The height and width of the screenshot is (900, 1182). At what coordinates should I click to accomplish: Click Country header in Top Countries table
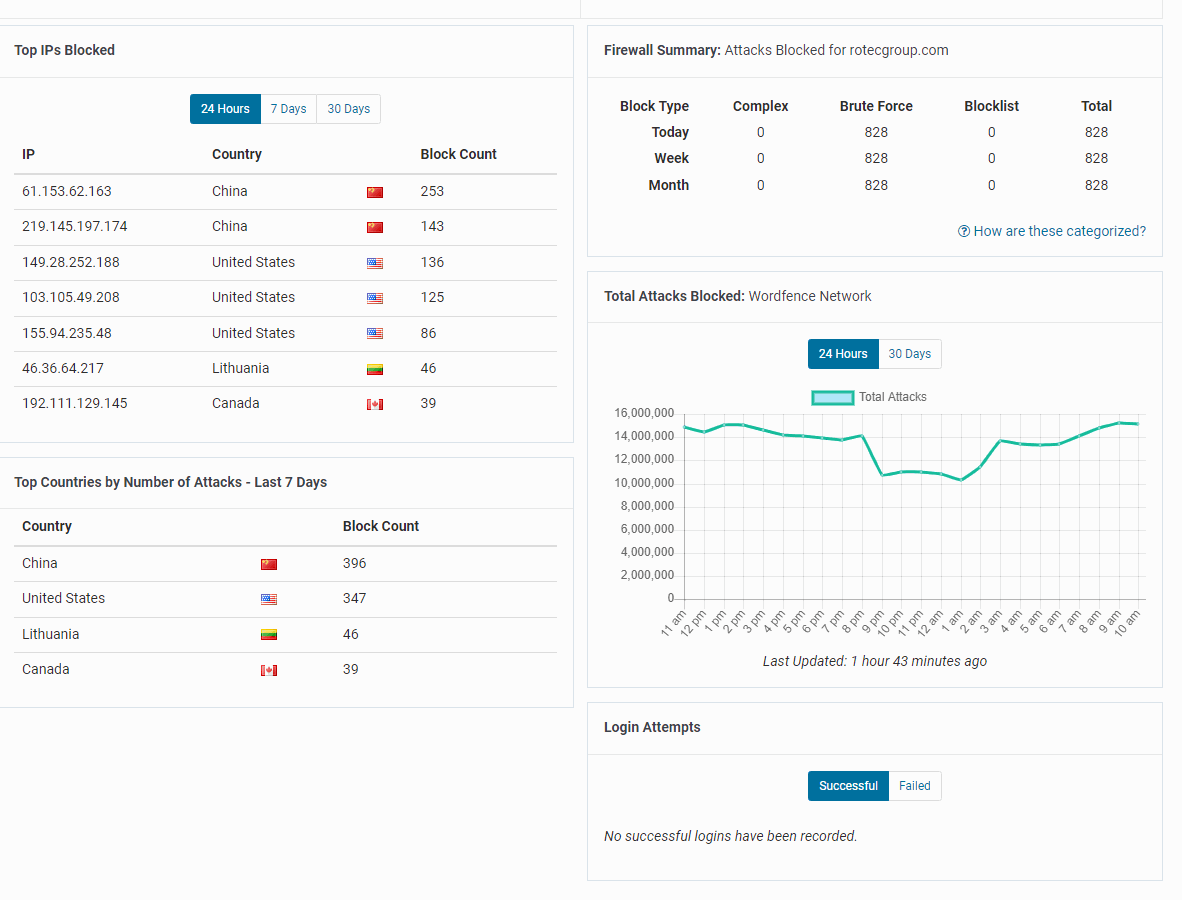click(47, 526)
